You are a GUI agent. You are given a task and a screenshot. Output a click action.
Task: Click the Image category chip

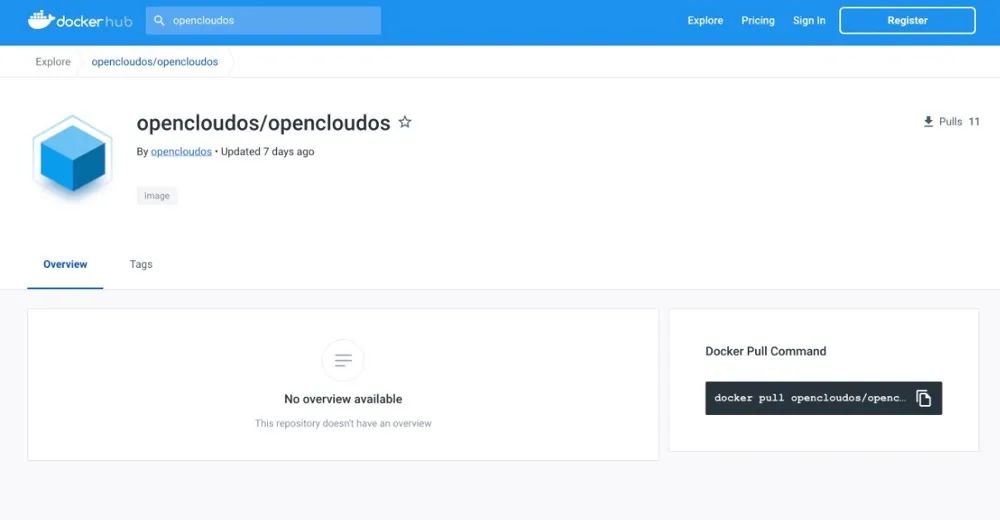tap(157, 196)
